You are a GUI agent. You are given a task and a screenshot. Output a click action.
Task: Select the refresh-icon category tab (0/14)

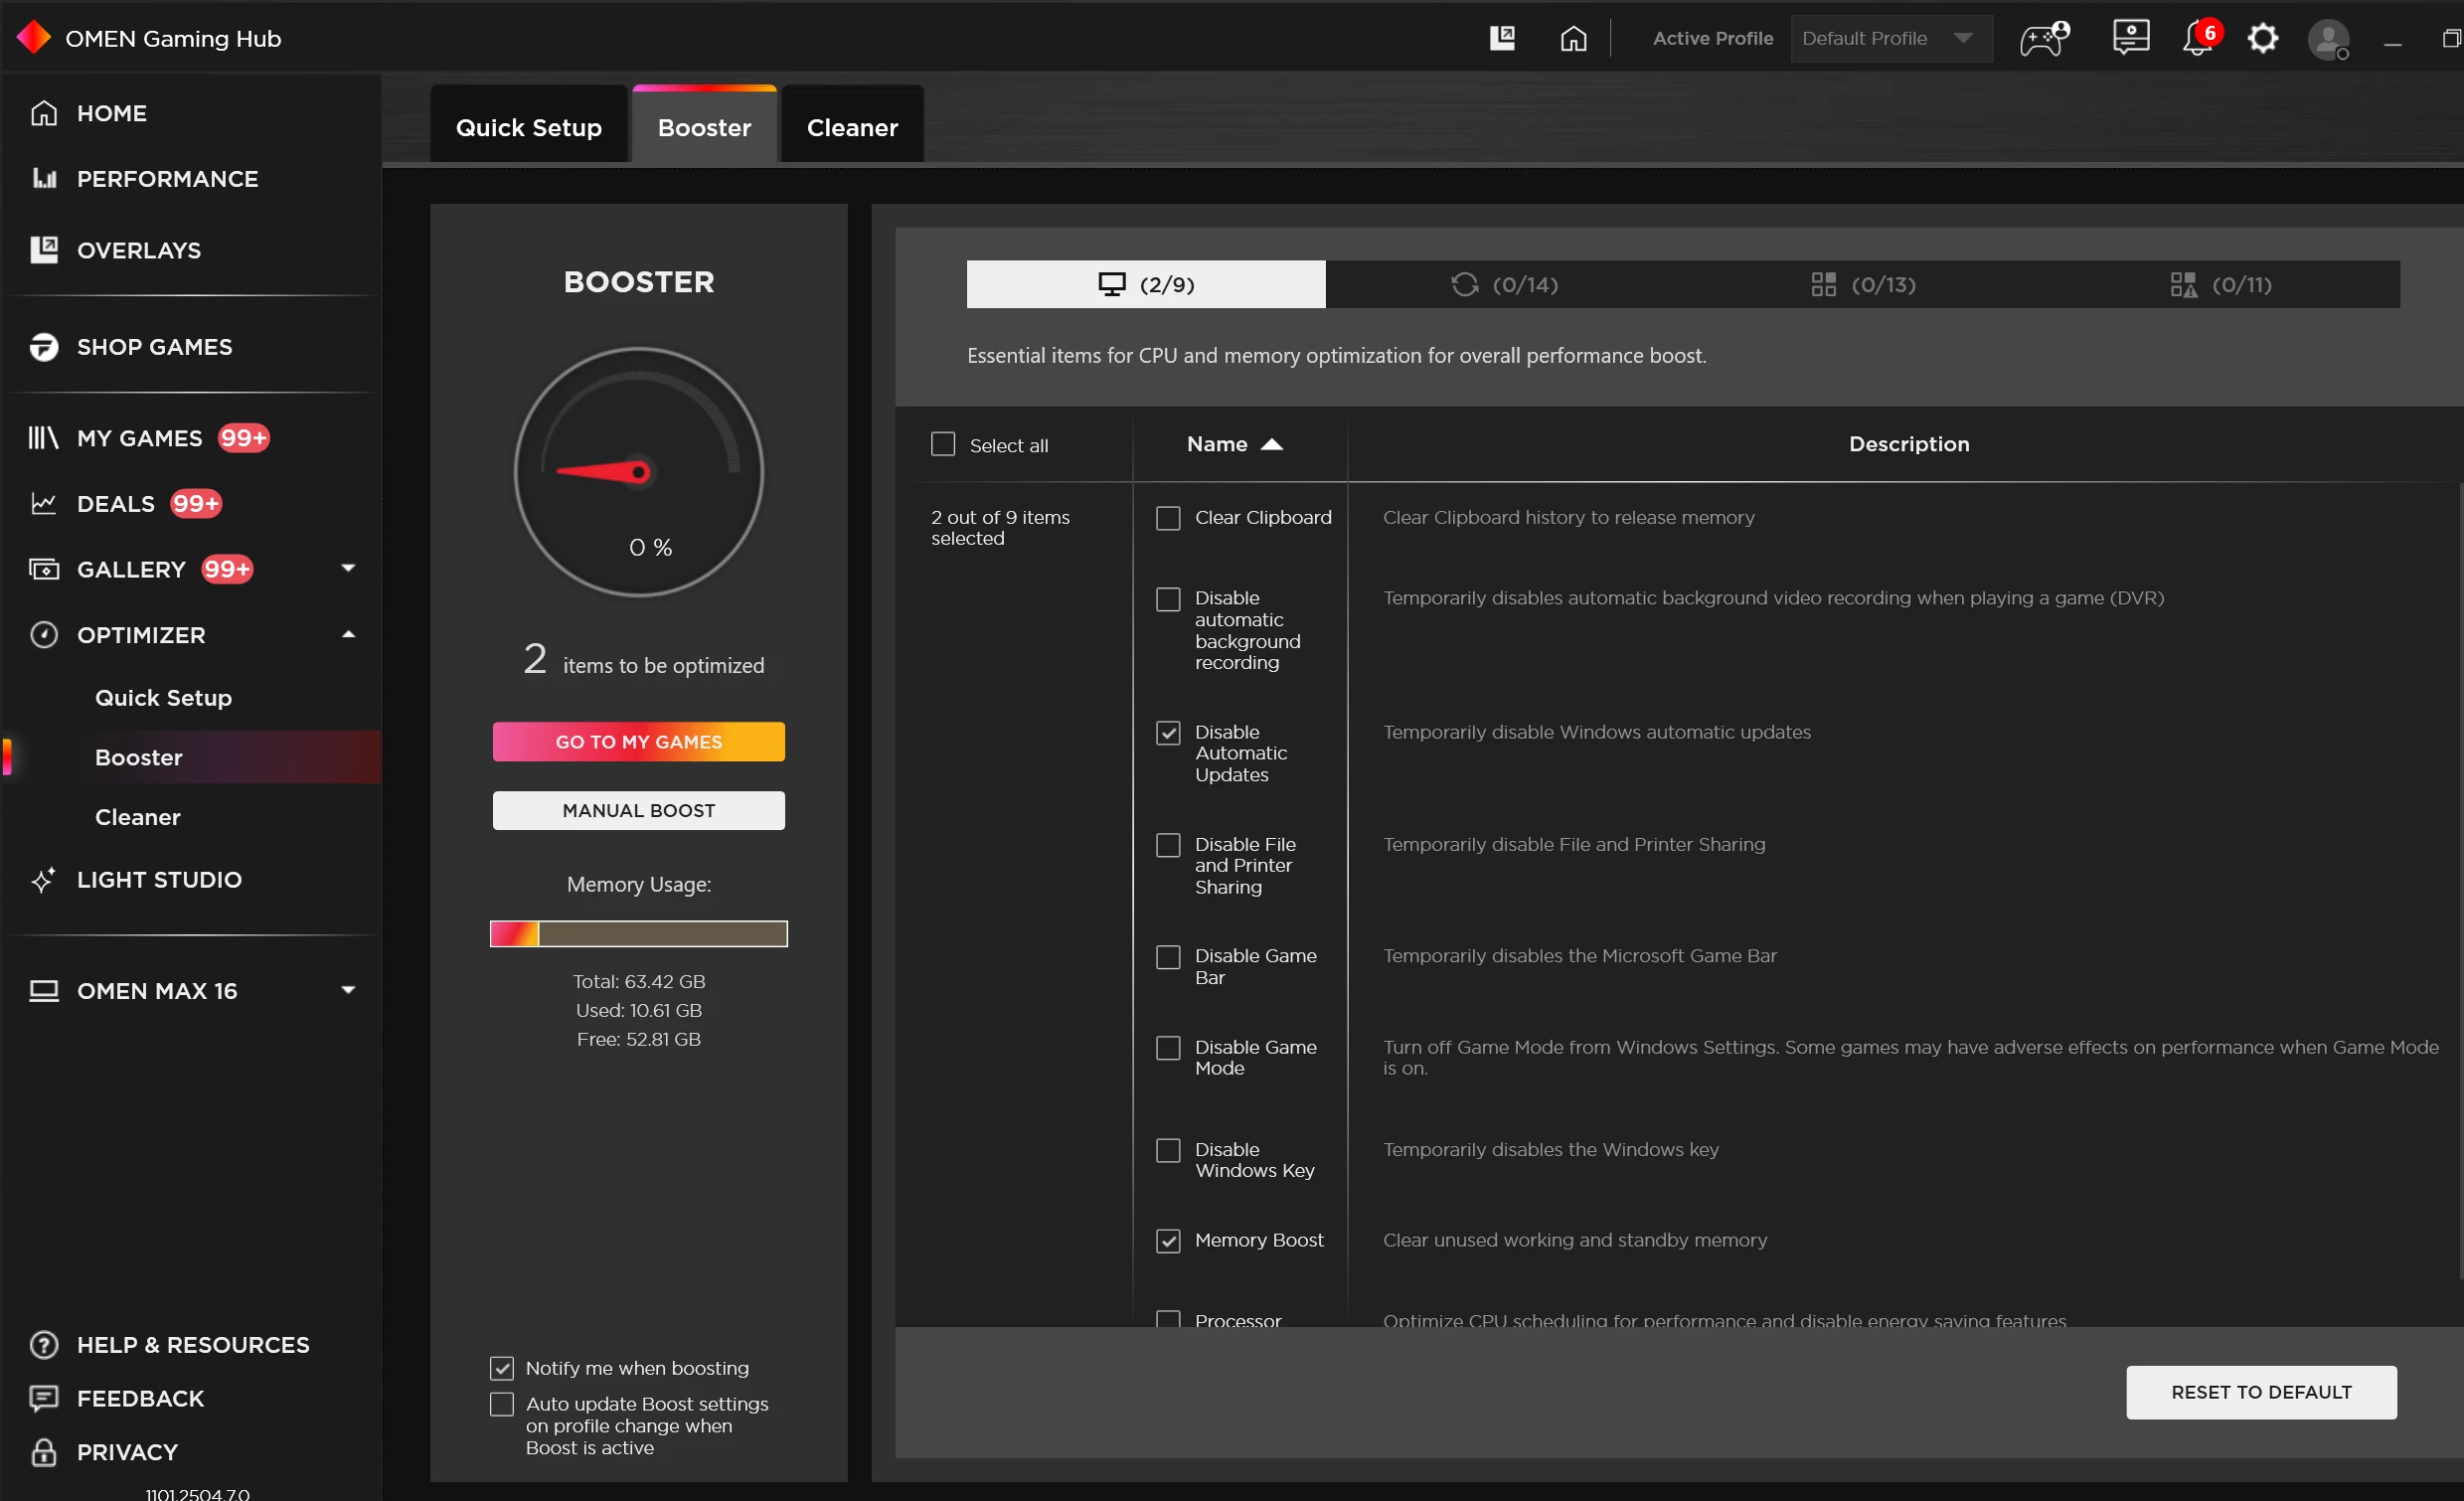[1504, 284]
